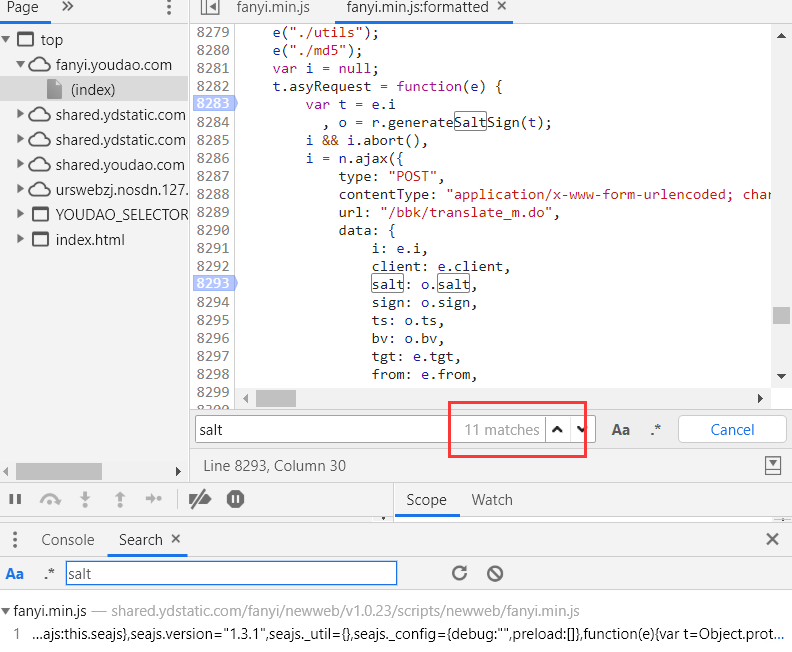Step over the next function call
This screenshot has height=652, width=792.
click(x=50, y=499)
